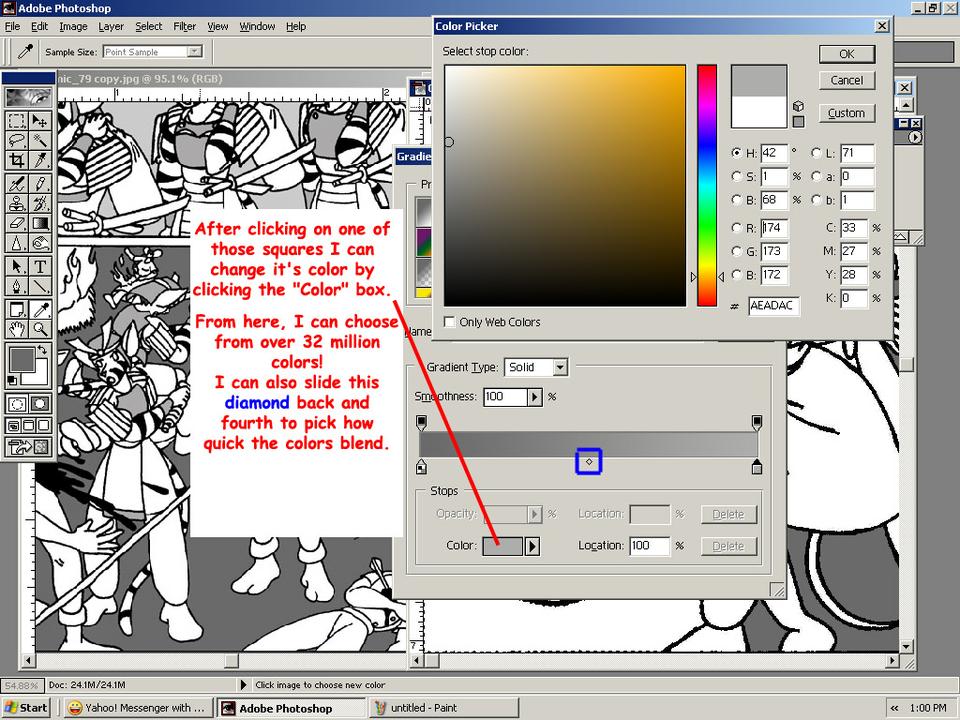This screenshot has height=720, width=960.
Task: Select the Line tool
Action: pyautogui.click(x=40, y=287)
